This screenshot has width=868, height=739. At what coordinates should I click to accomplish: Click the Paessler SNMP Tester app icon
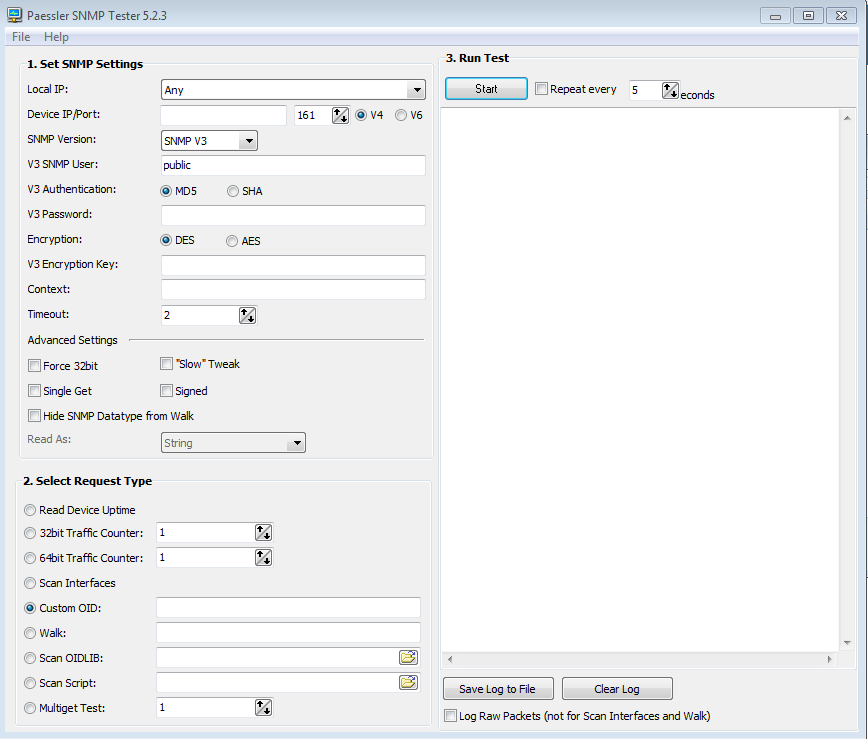14,15
